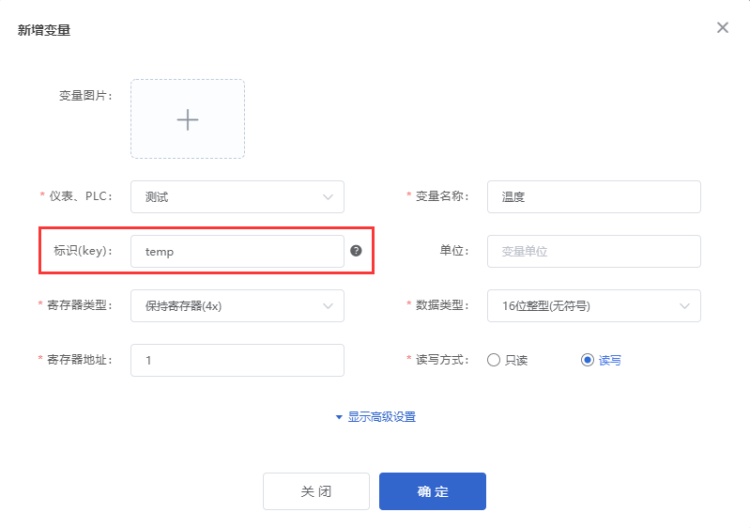
Task: Close the 新增变量 dialog with X
Action: [x=723, y=28]
